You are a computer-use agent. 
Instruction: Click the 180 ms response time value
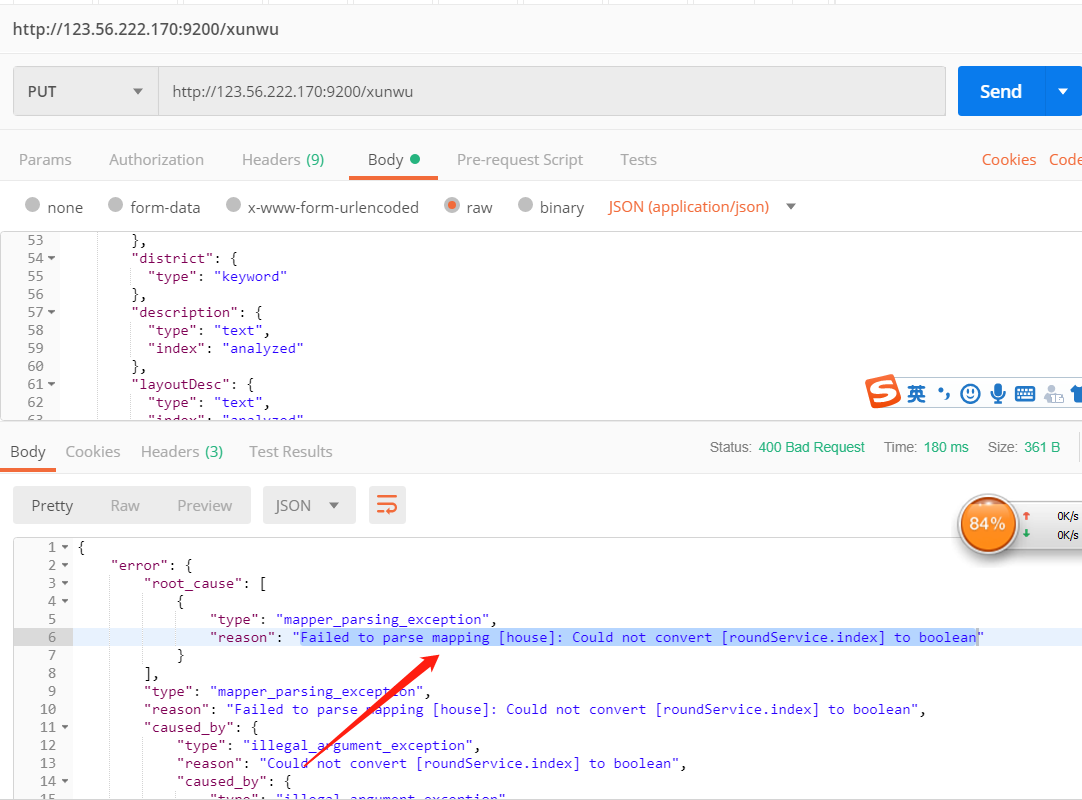click(946, 447)
